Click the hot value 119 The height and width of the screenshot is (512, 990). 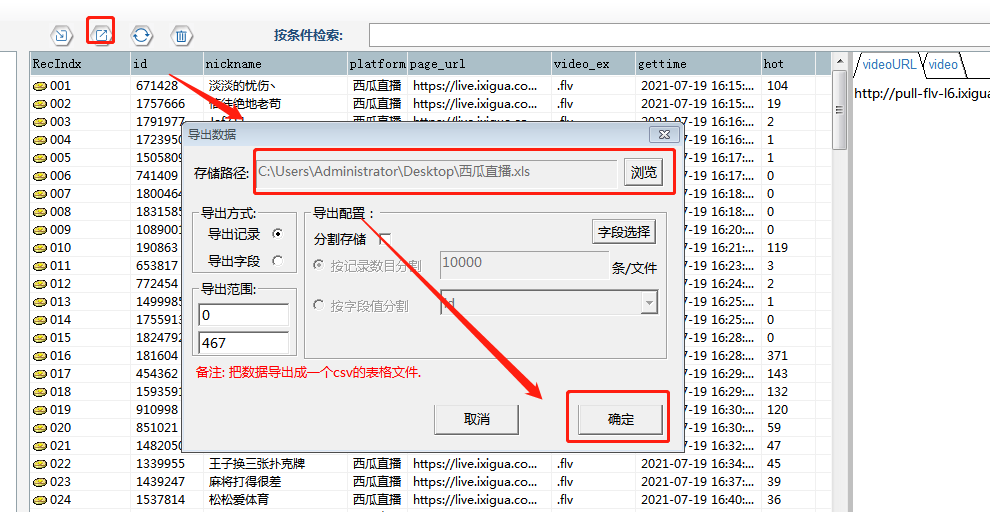pyautogui.click(x=777, y=247)
